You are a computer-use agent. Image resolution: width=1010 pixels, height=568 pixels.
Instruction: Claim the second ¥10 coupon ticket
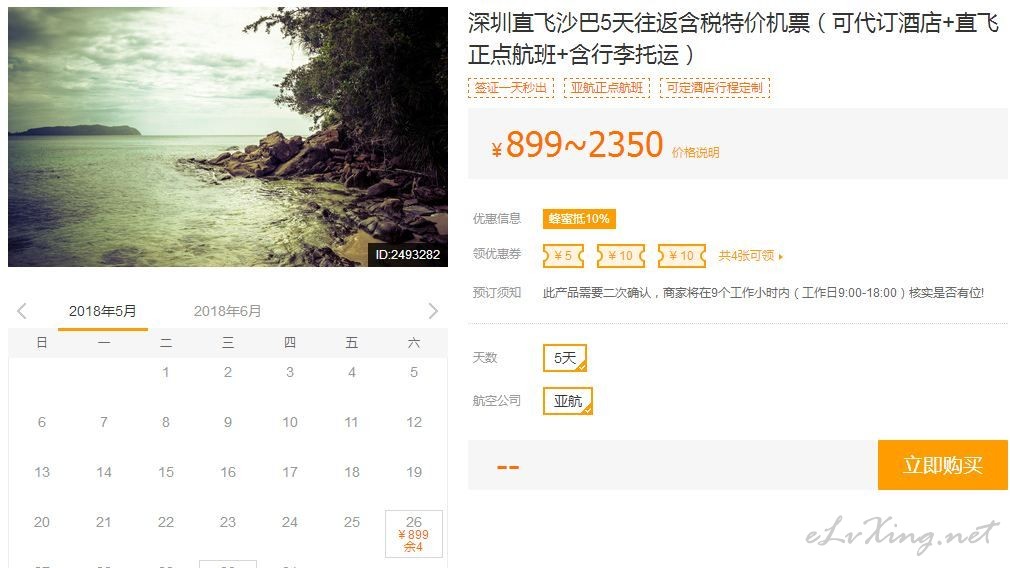(681, 256)
